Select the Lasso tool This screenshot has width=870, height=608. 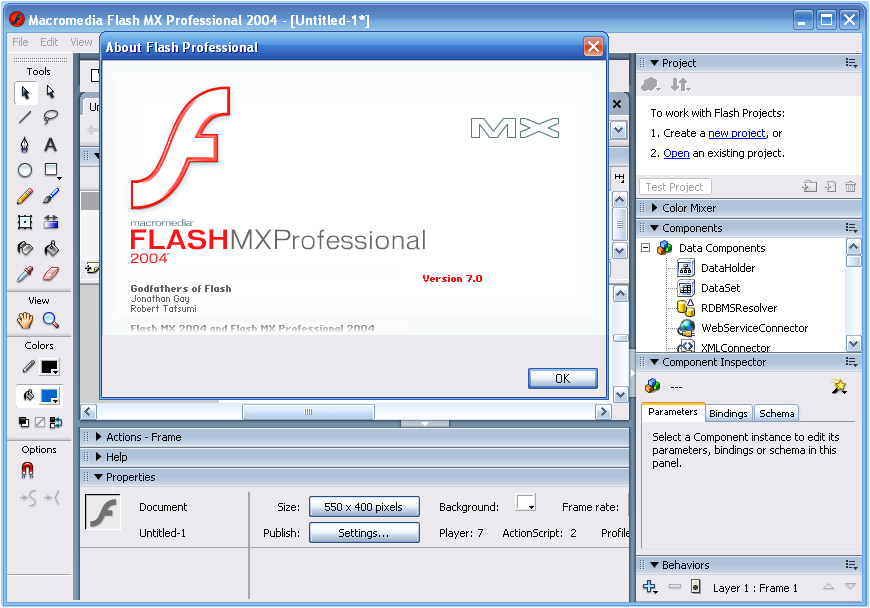click(x=51, y=118)
